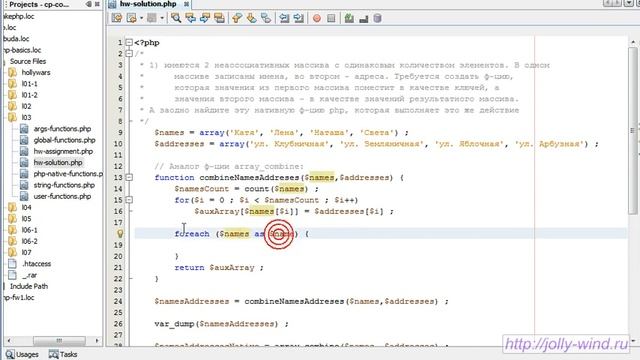Open global-functions.php in the project tree
Image resolution: width=640 pixels, height=360 pixels.
[64, 140]
